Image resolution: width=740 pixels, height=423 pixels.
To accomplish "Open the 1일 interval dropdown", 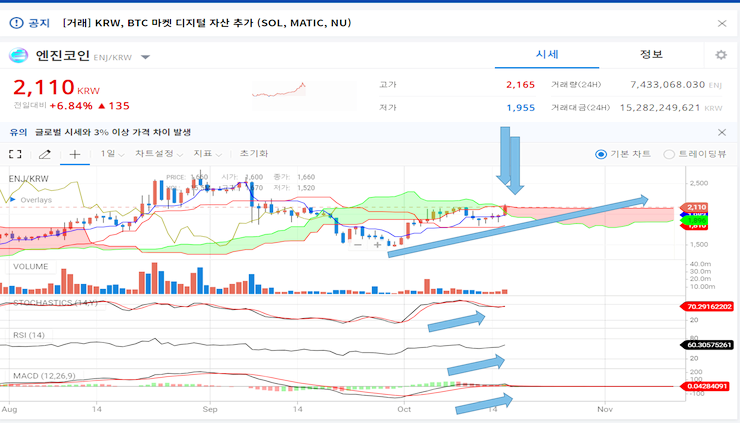I will pyautogui.click(x=112, y=154).
